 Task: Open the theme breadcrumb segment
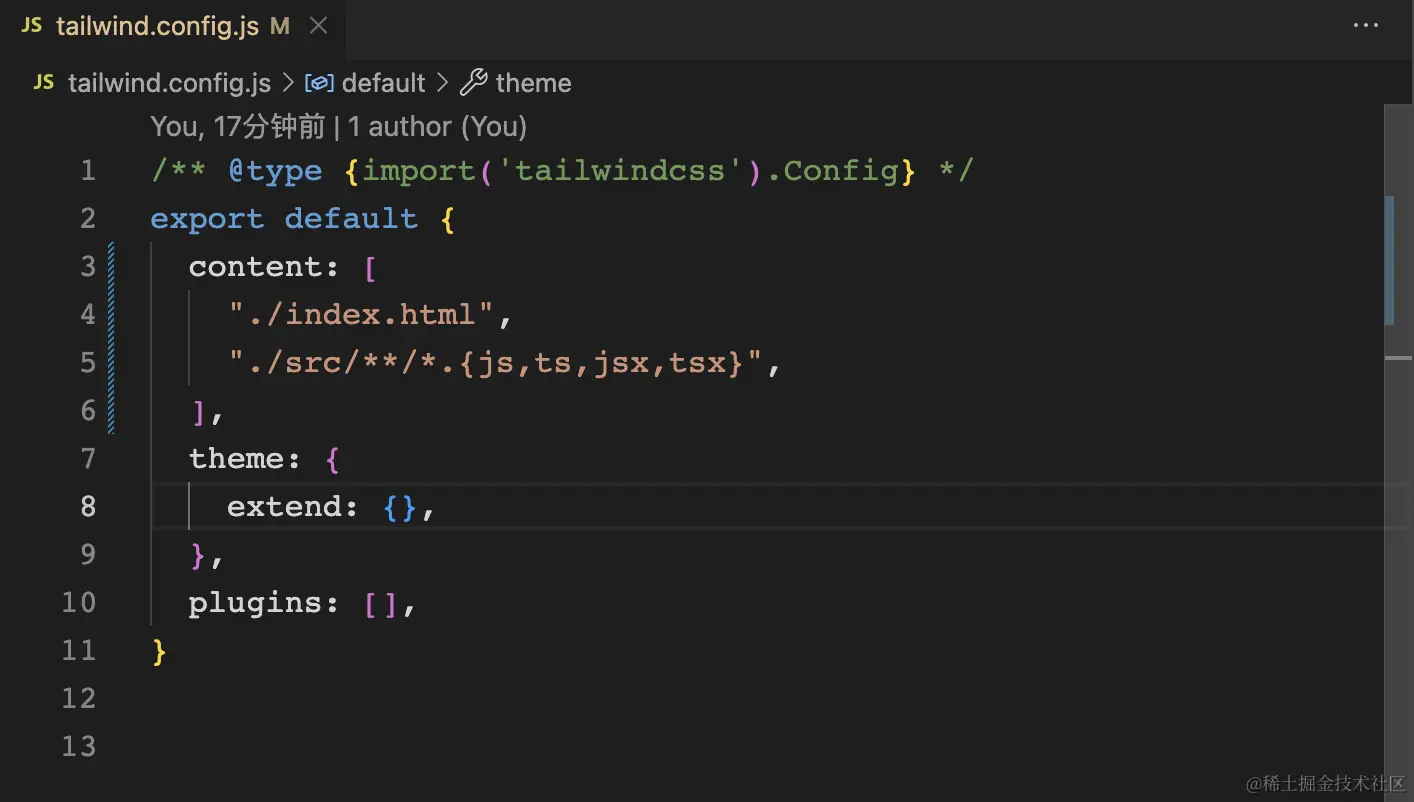point(533,83)
